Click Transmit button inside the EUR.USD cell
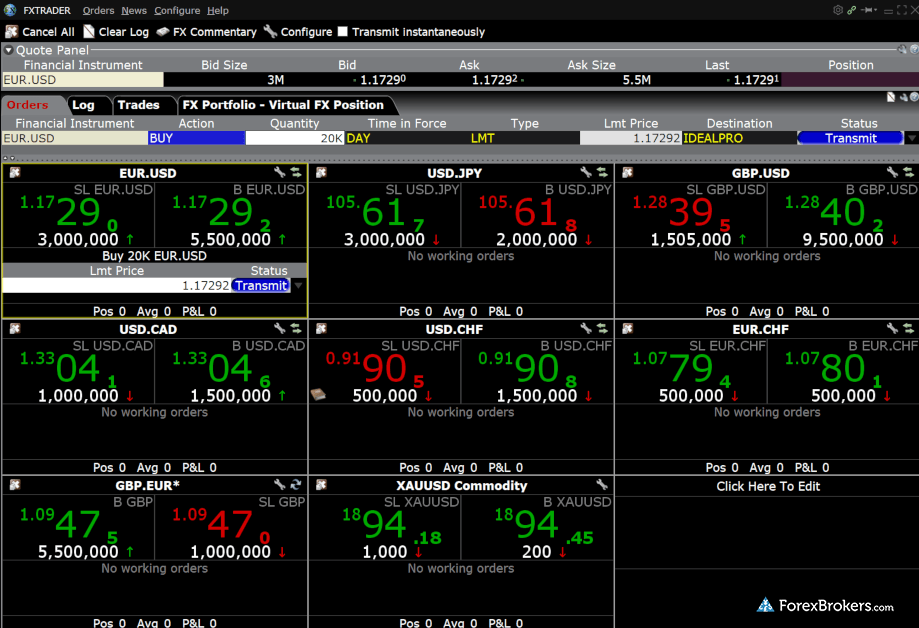This screenshot has height=628, width=919. pyautogui.click(x=261, y=286)
